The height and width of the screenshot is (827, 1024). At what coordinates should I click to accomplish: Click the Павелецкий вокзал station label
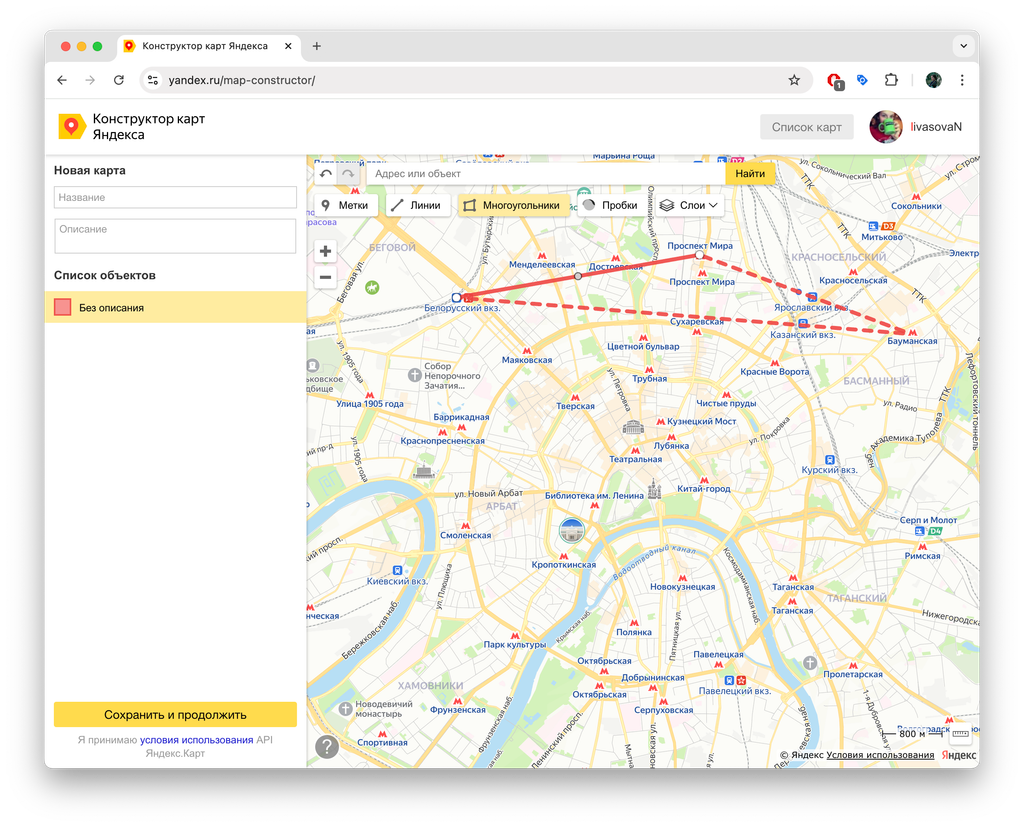pos(735,691)
